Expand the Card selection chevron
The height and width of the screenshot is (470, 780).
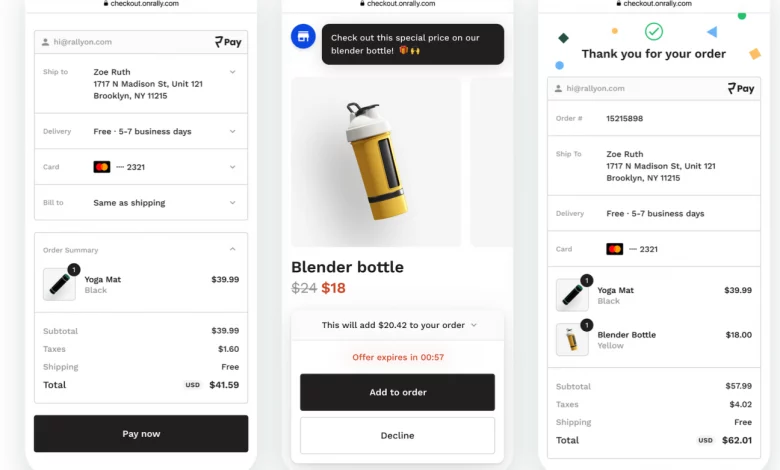(232, 167)
